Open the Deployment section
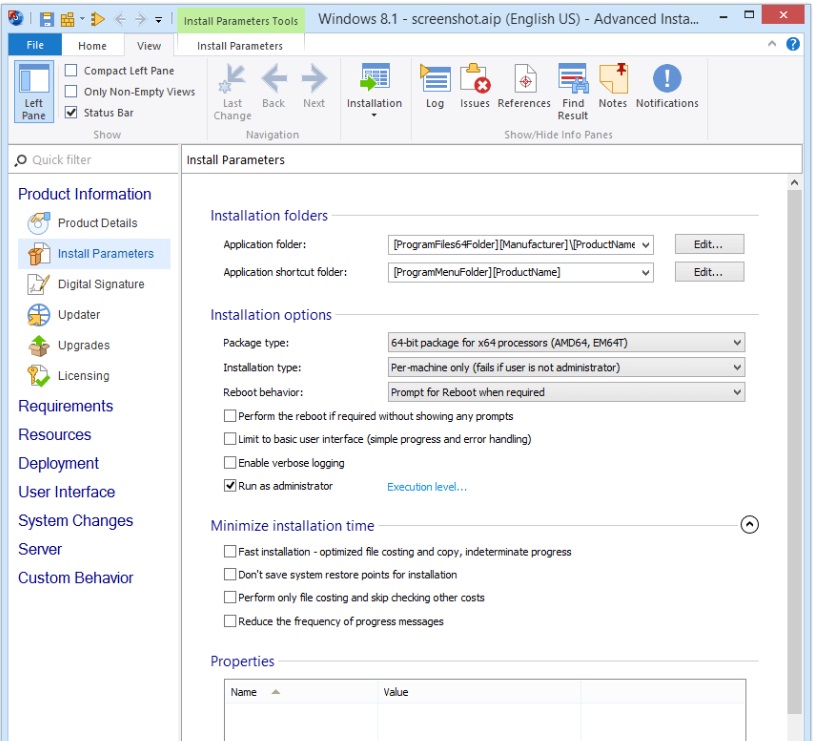 58,464
